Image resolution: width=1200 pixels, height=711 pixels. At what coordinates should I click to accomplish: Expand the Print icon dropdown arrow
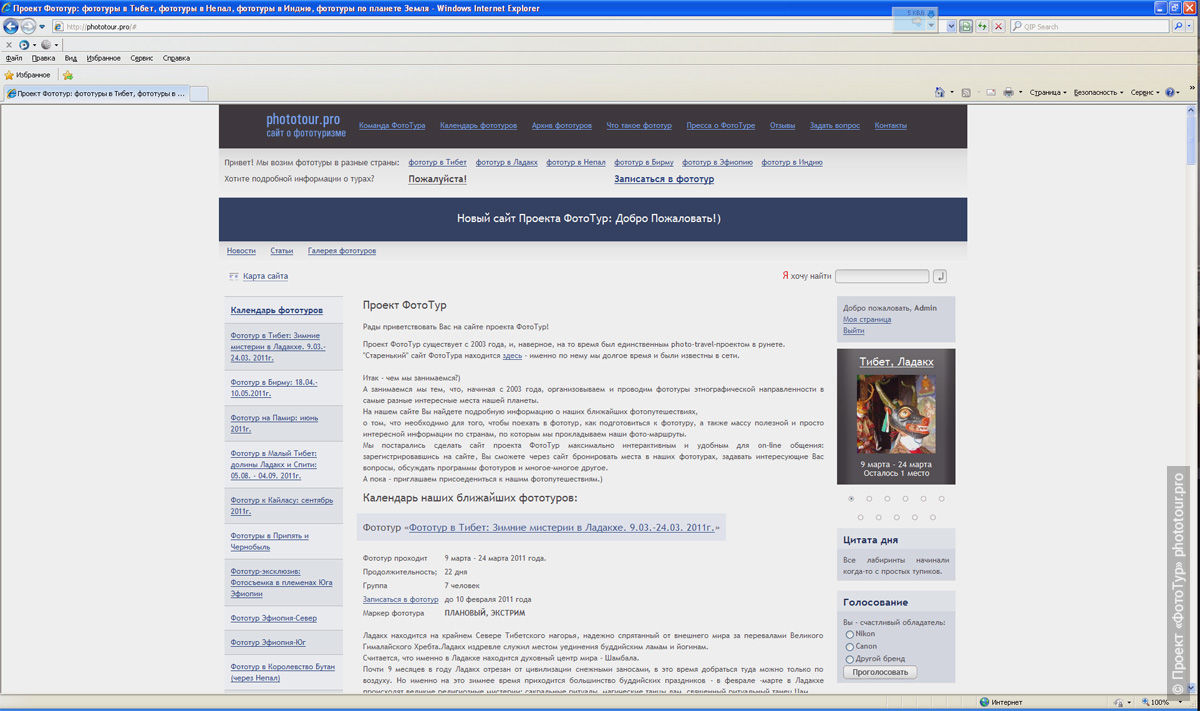tap(1020, 92)
